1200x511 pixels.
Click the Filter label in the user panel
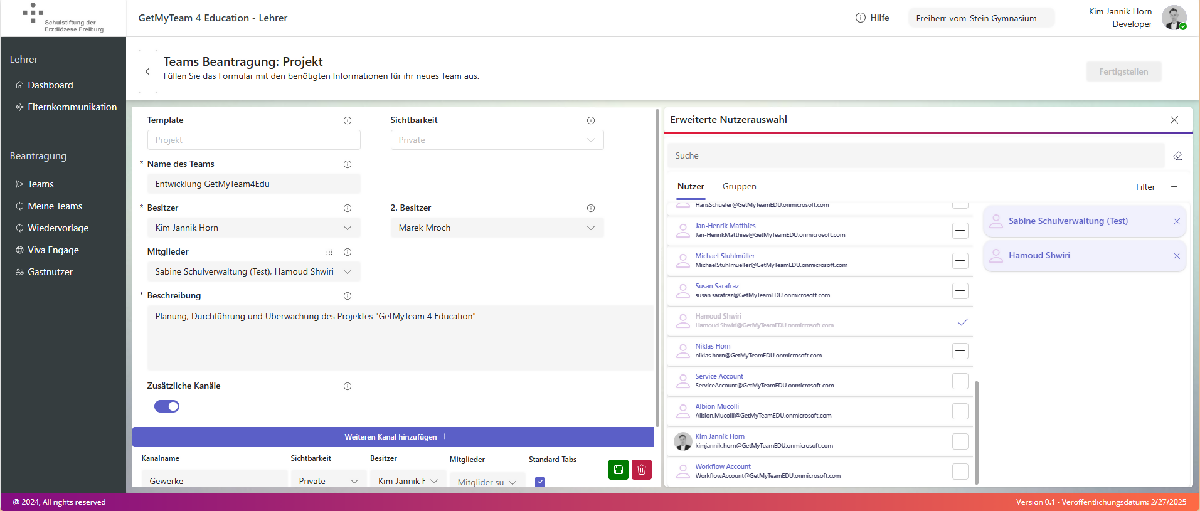(1145, 186)
